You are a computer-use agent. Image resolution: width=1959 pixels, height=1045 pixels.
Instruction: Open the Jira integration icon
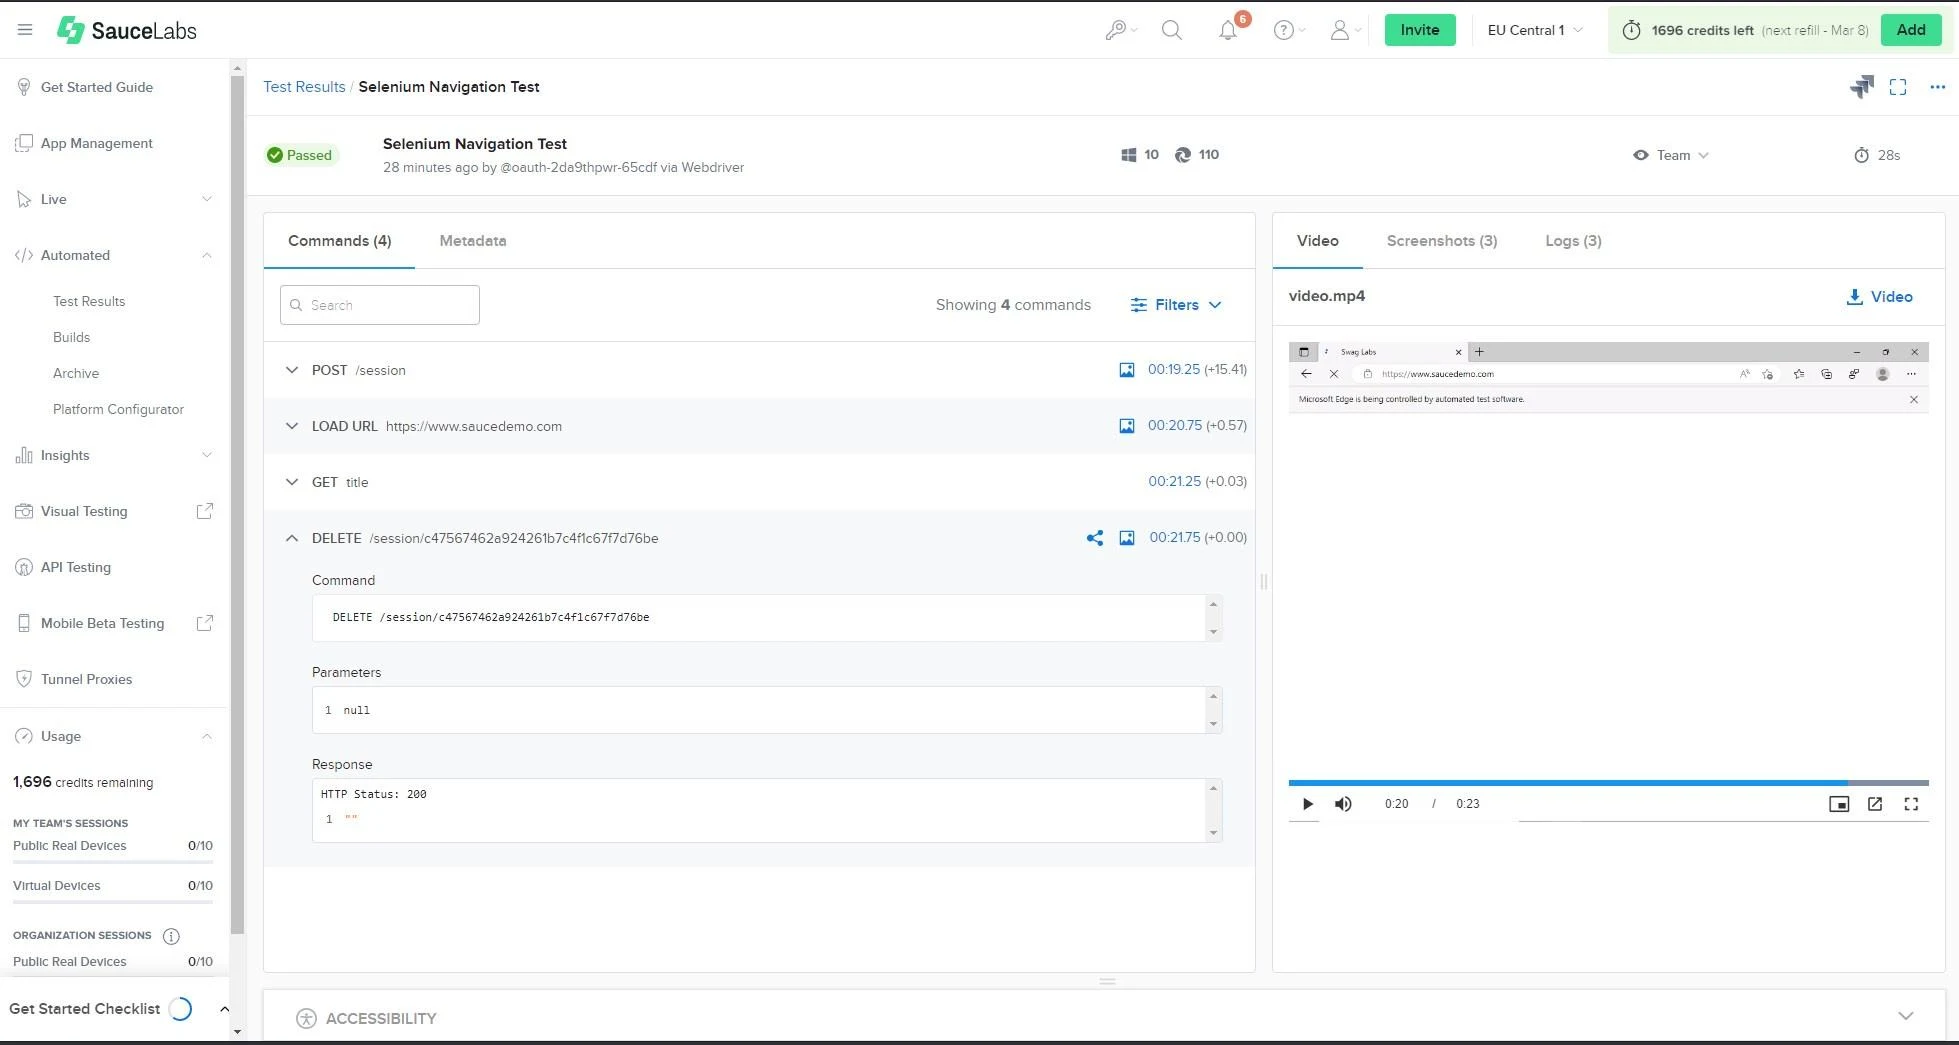click(x=1861, y=87)
